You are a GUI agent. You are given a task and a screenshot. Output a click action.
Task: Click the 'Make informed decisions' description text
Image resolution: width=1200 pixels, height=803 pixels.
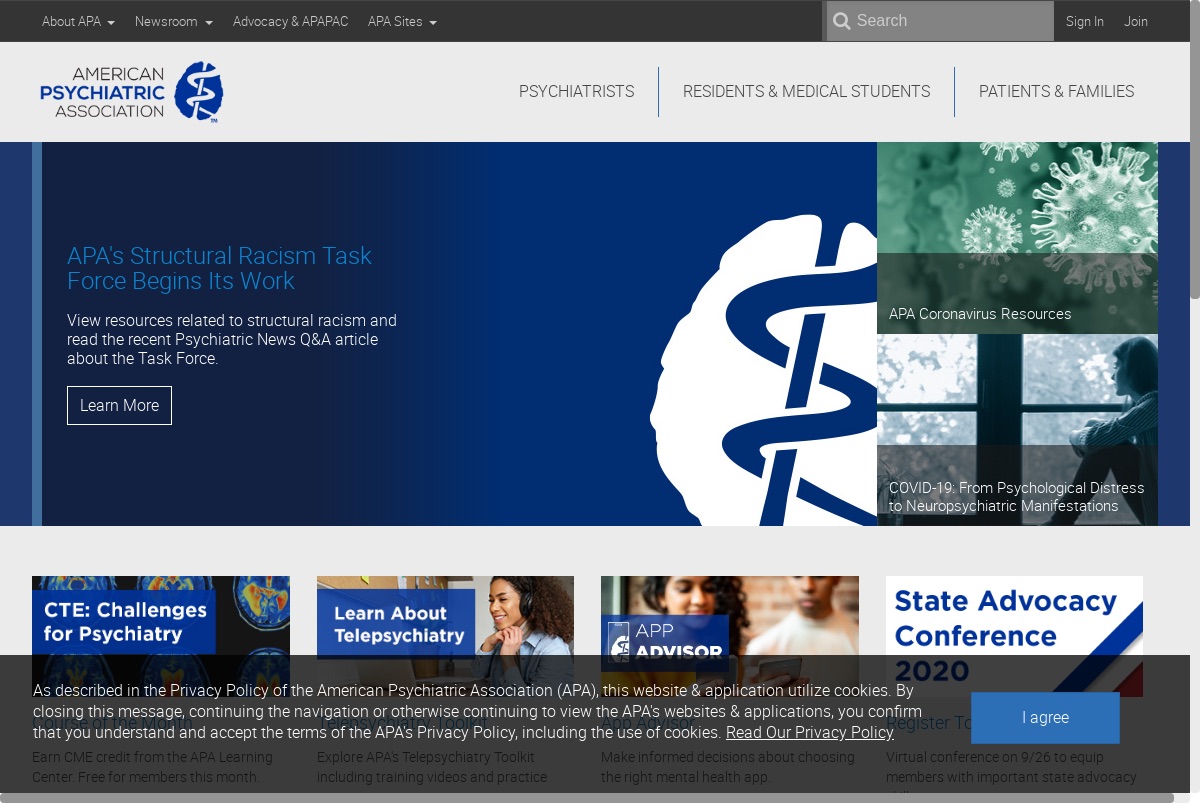[728, 767]
